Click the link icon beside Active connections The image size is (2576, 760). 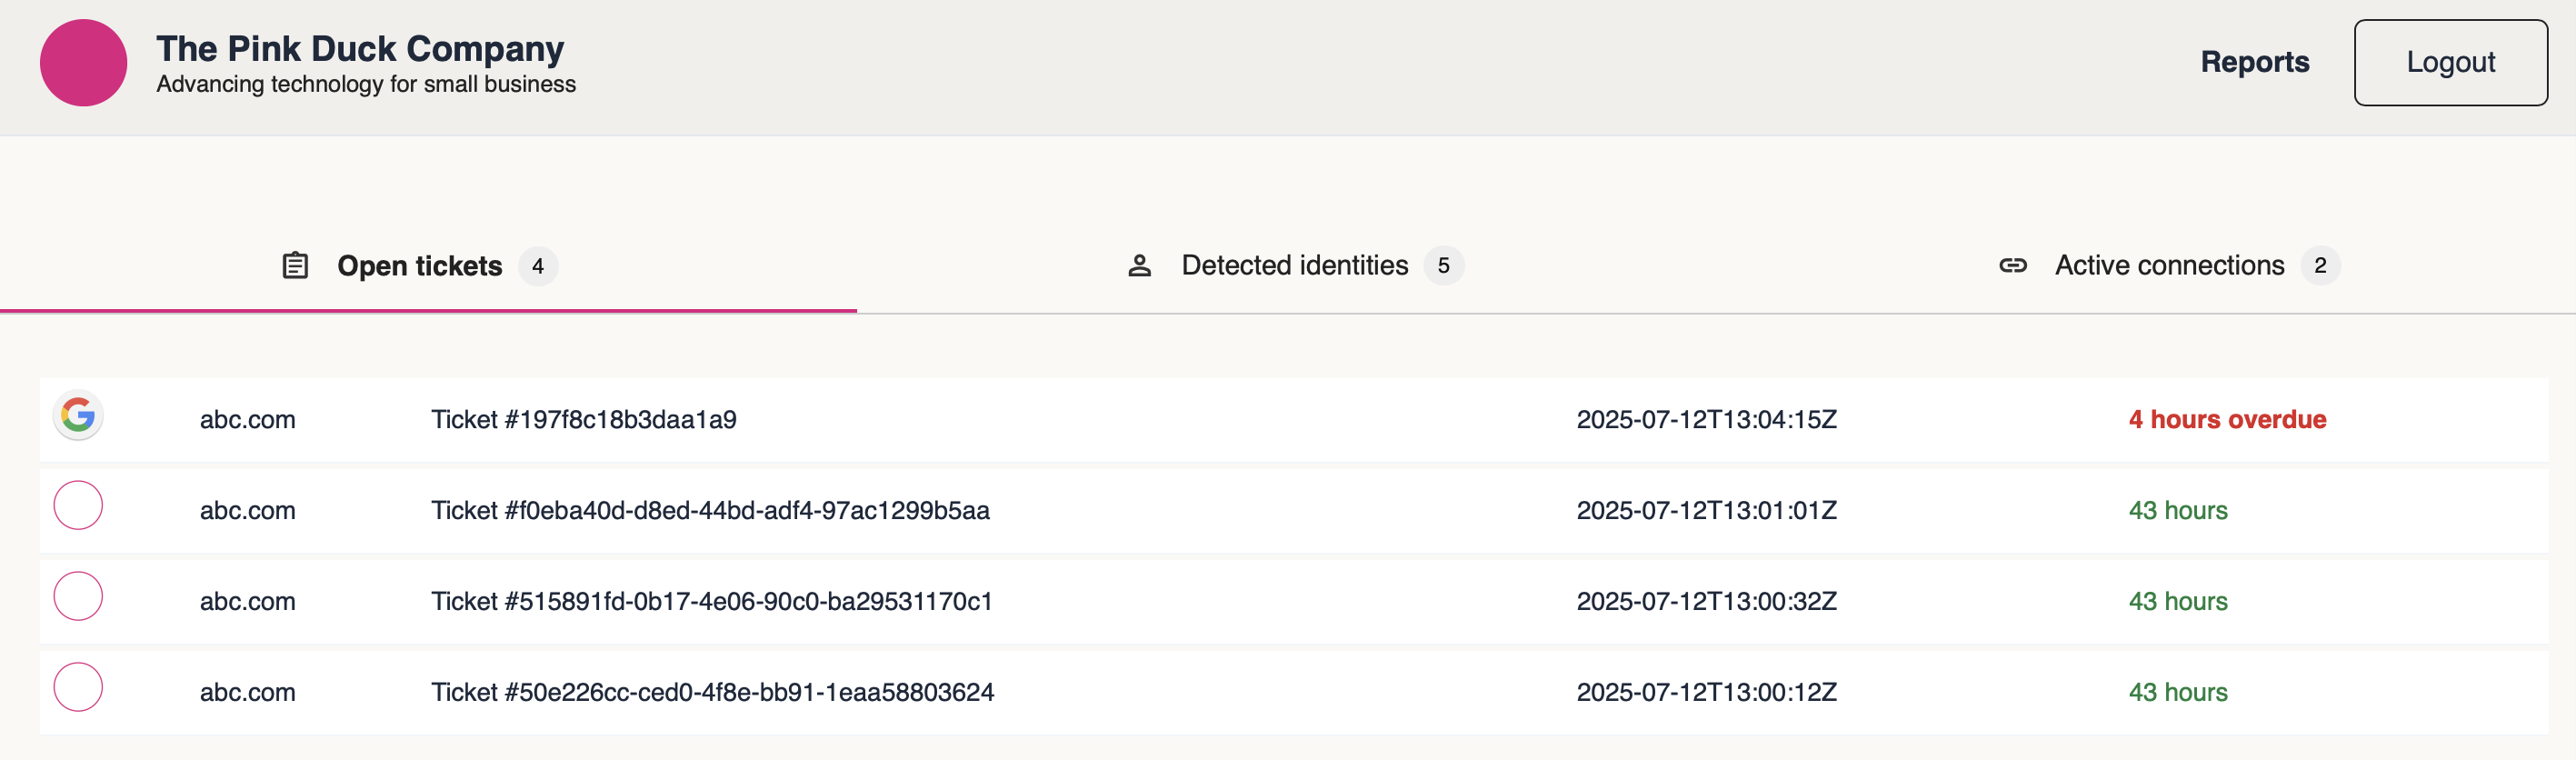[2012, 266]
